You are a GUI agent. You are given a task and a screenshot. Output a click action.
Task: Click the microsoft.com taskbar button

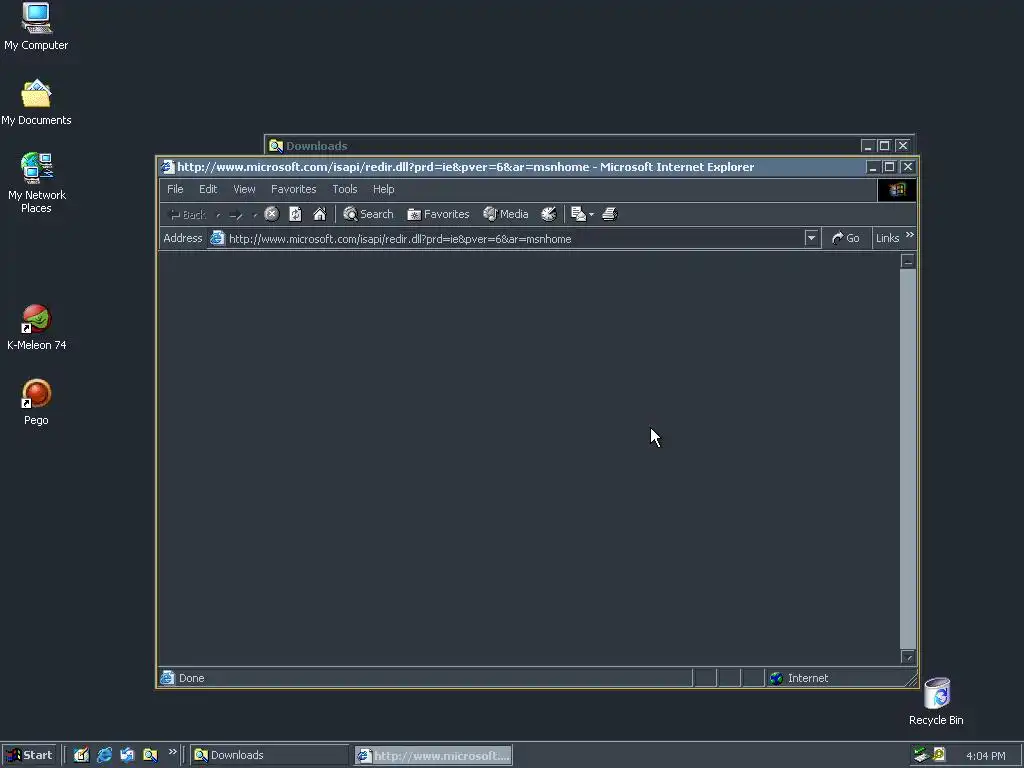coord(434,755)
